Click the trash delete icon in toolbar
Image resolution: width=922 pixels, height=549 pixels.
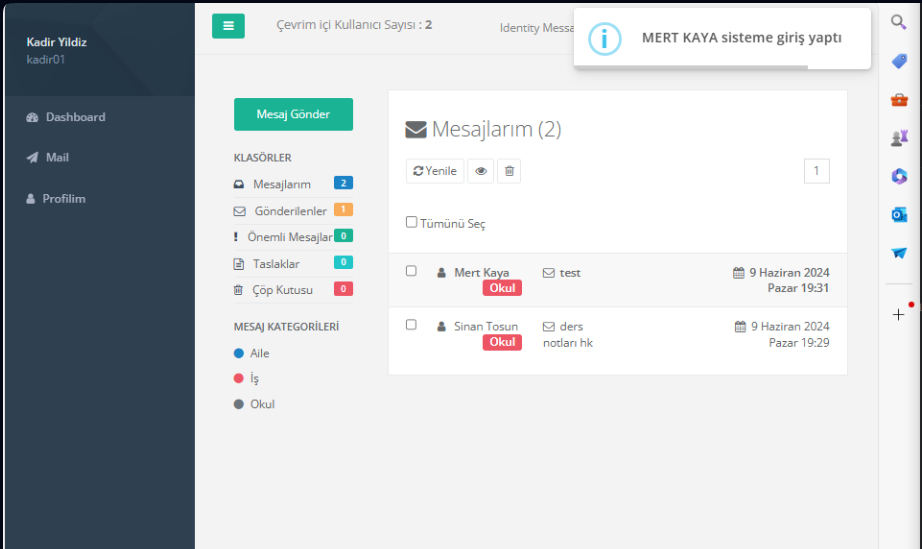(x=509, y=171)
